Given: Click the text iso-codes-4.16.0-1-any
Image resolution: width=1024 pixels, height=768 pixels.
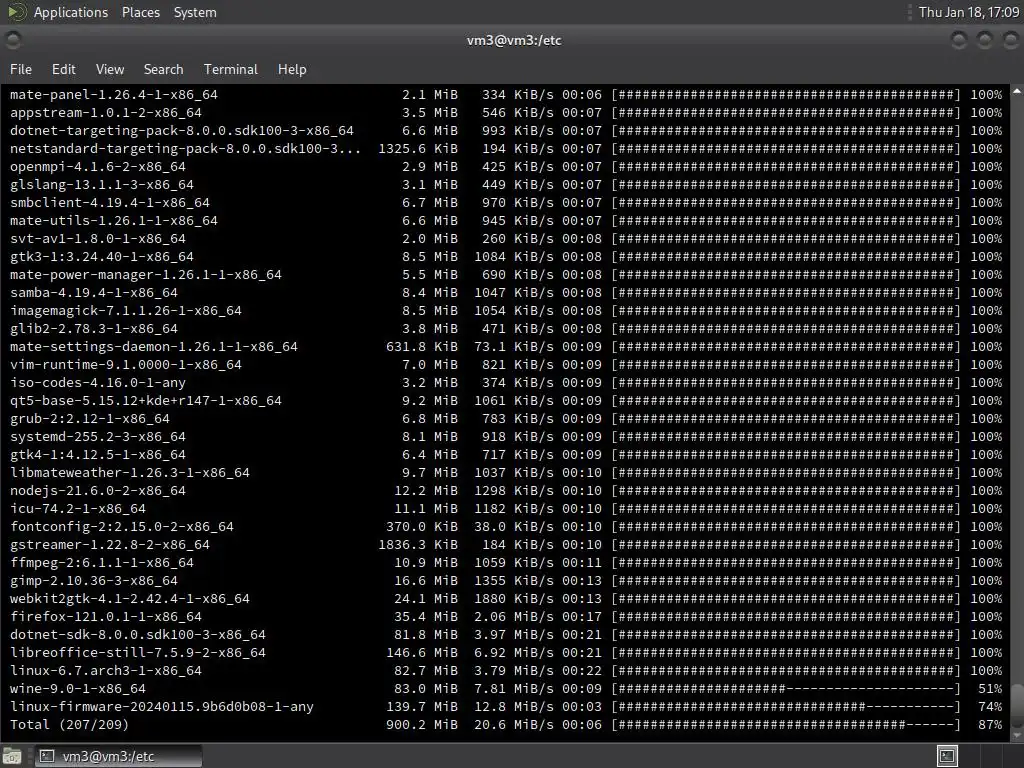Looking at the screenshot, I should (x=98, y=383).
